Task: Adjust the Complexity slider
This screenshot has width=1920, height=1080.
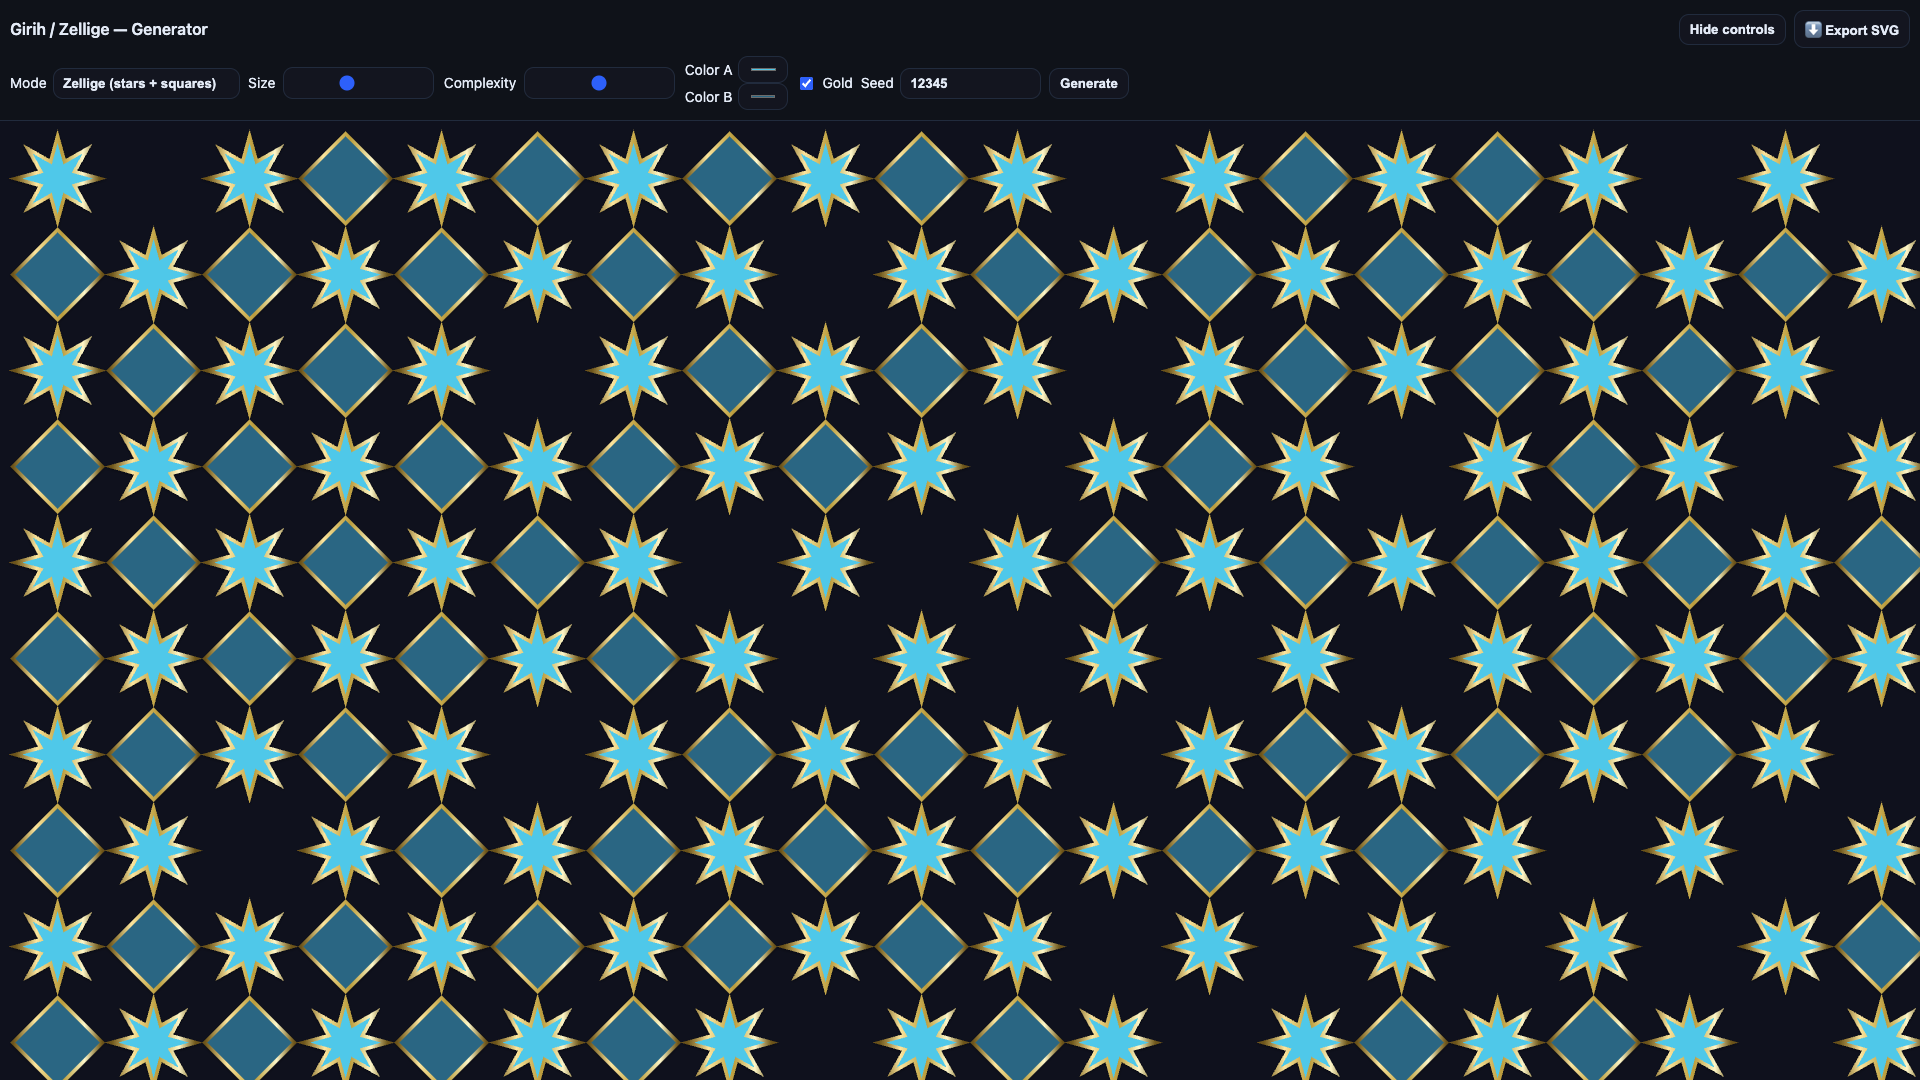Action: click(x=599, y=83)
